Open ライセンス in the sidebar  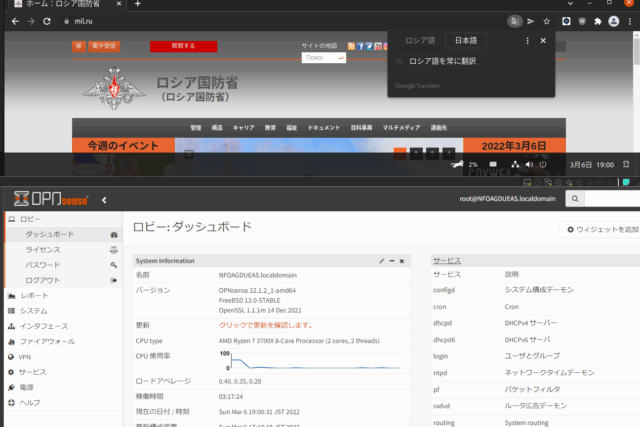tap(63, 250)
